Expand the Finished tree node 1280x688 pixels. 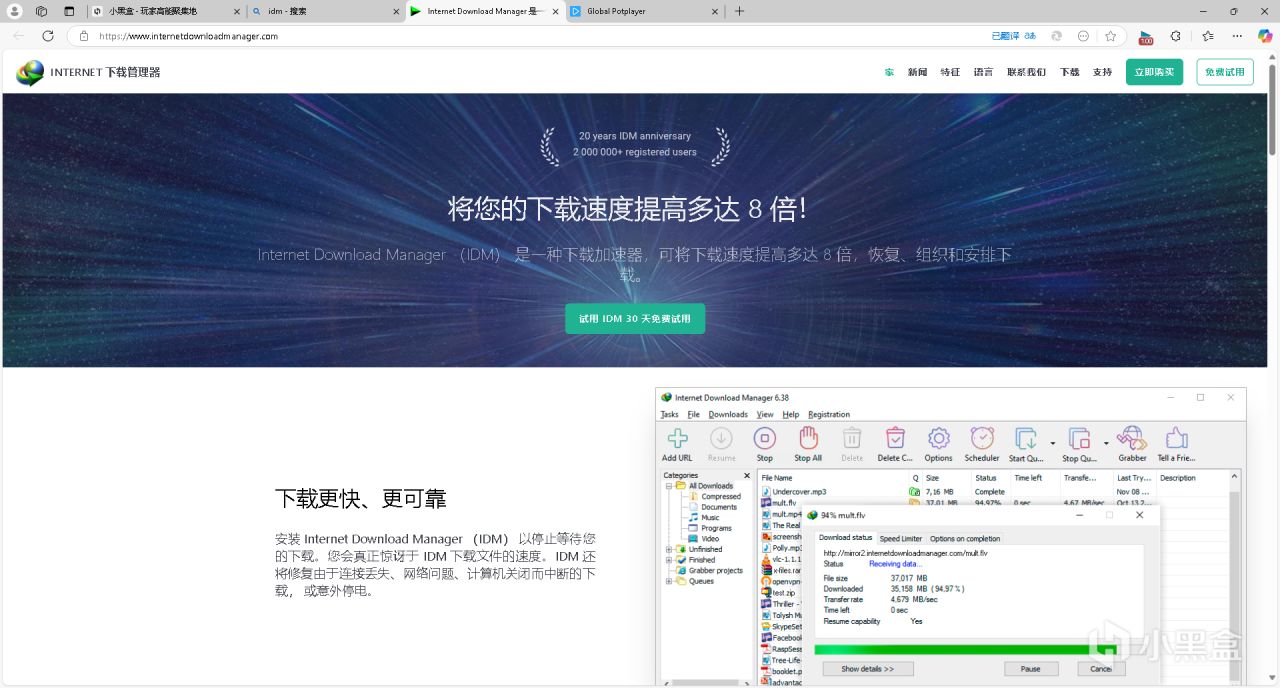(x=669, y=560)
